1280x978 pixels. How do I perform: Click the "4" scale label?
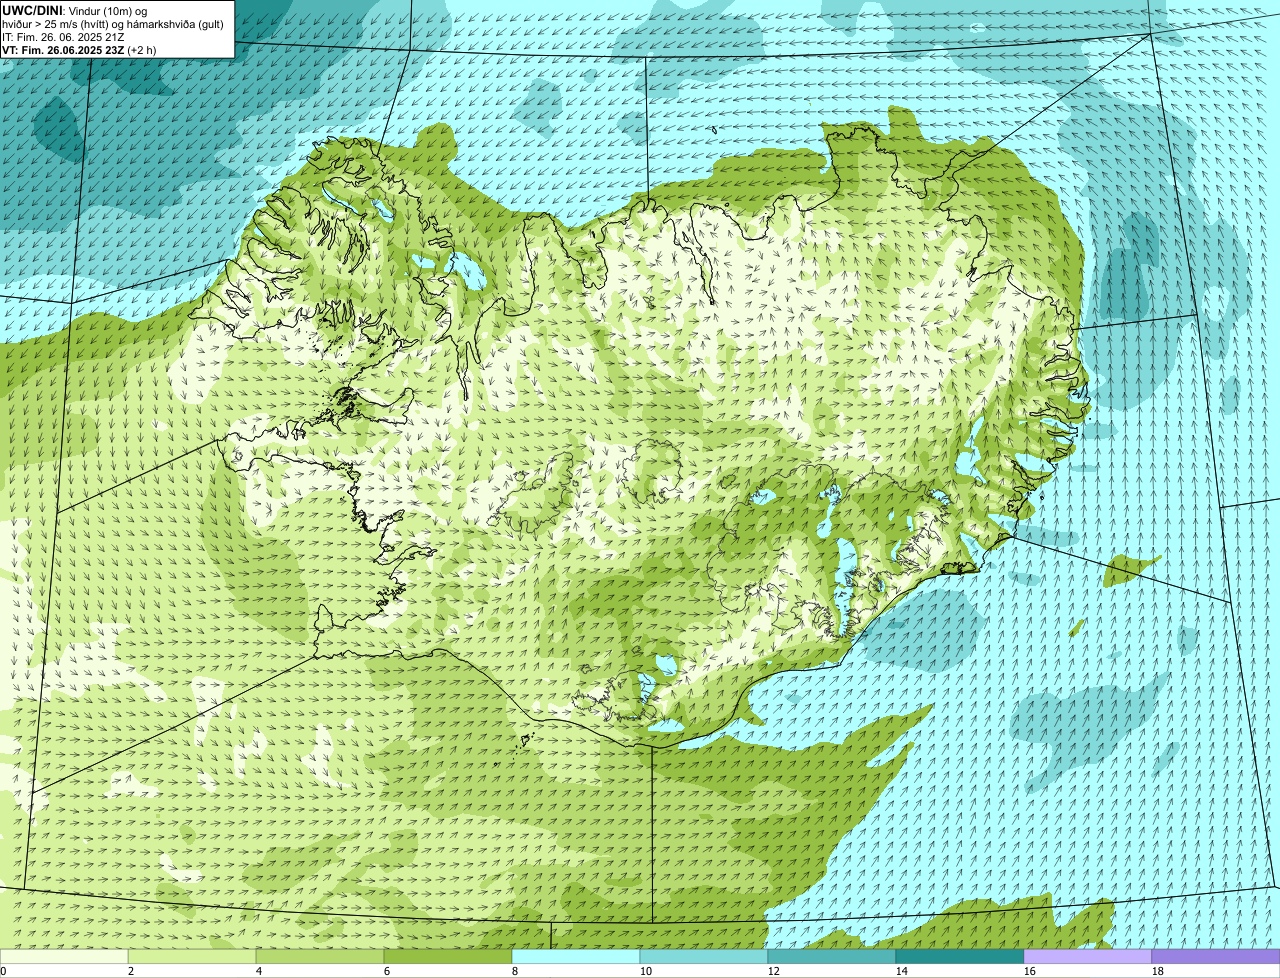point(259,971)
